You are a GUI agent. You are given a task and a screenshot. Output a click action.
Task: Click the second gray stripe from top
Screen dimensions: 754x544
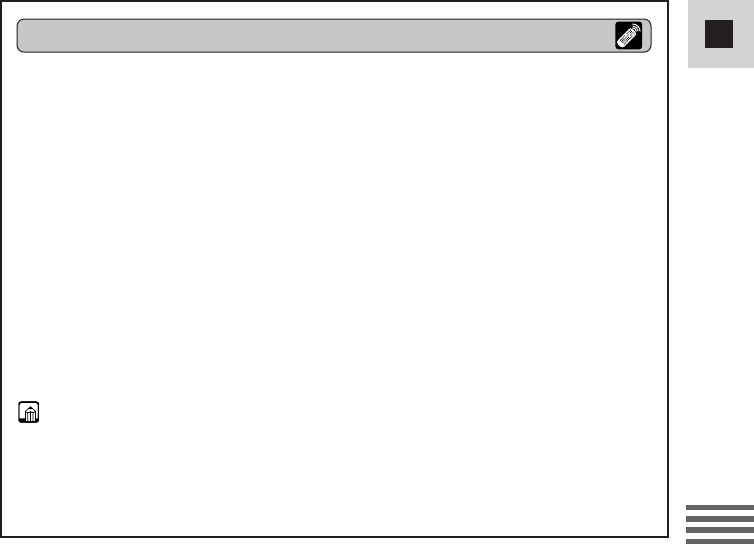point(720,519)
